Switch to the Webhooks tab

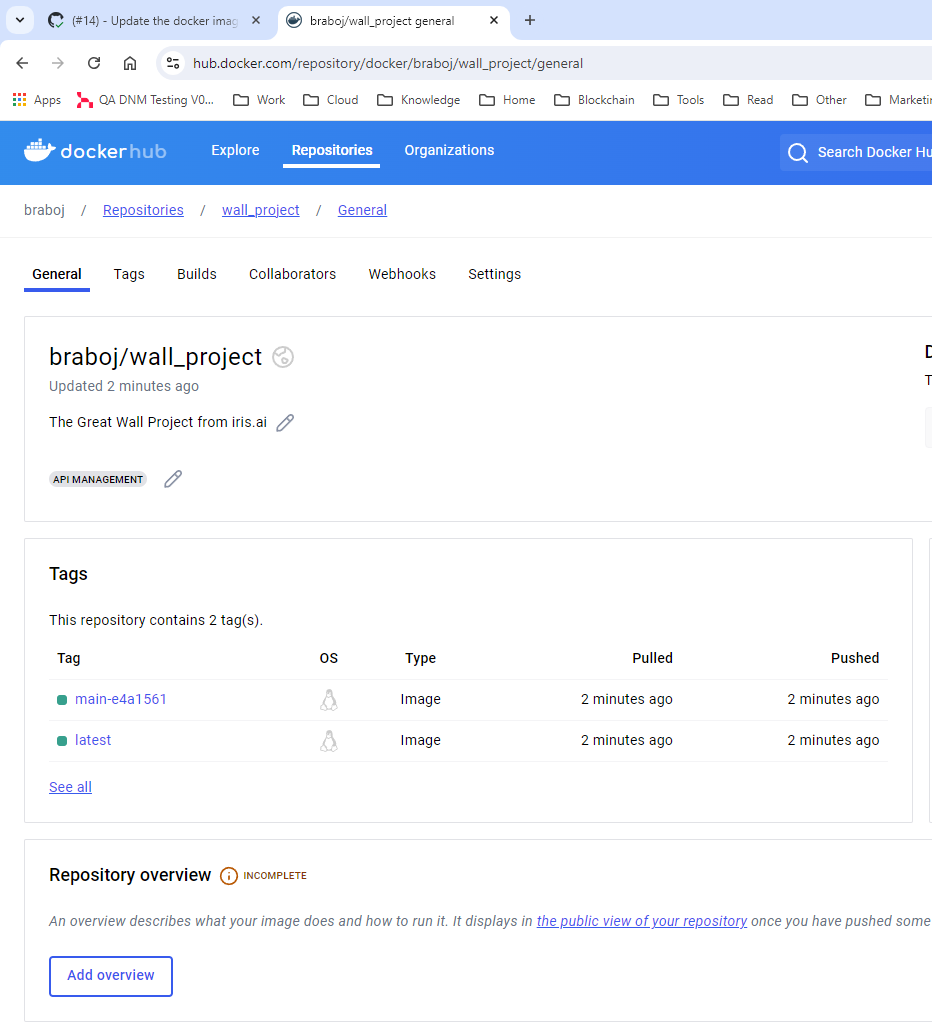pyautogui.click(x=402, y=274)
